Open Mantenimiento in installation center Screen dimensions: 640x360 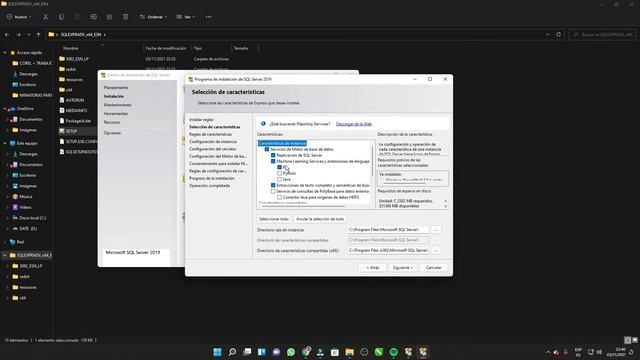(x=118, y=105)
